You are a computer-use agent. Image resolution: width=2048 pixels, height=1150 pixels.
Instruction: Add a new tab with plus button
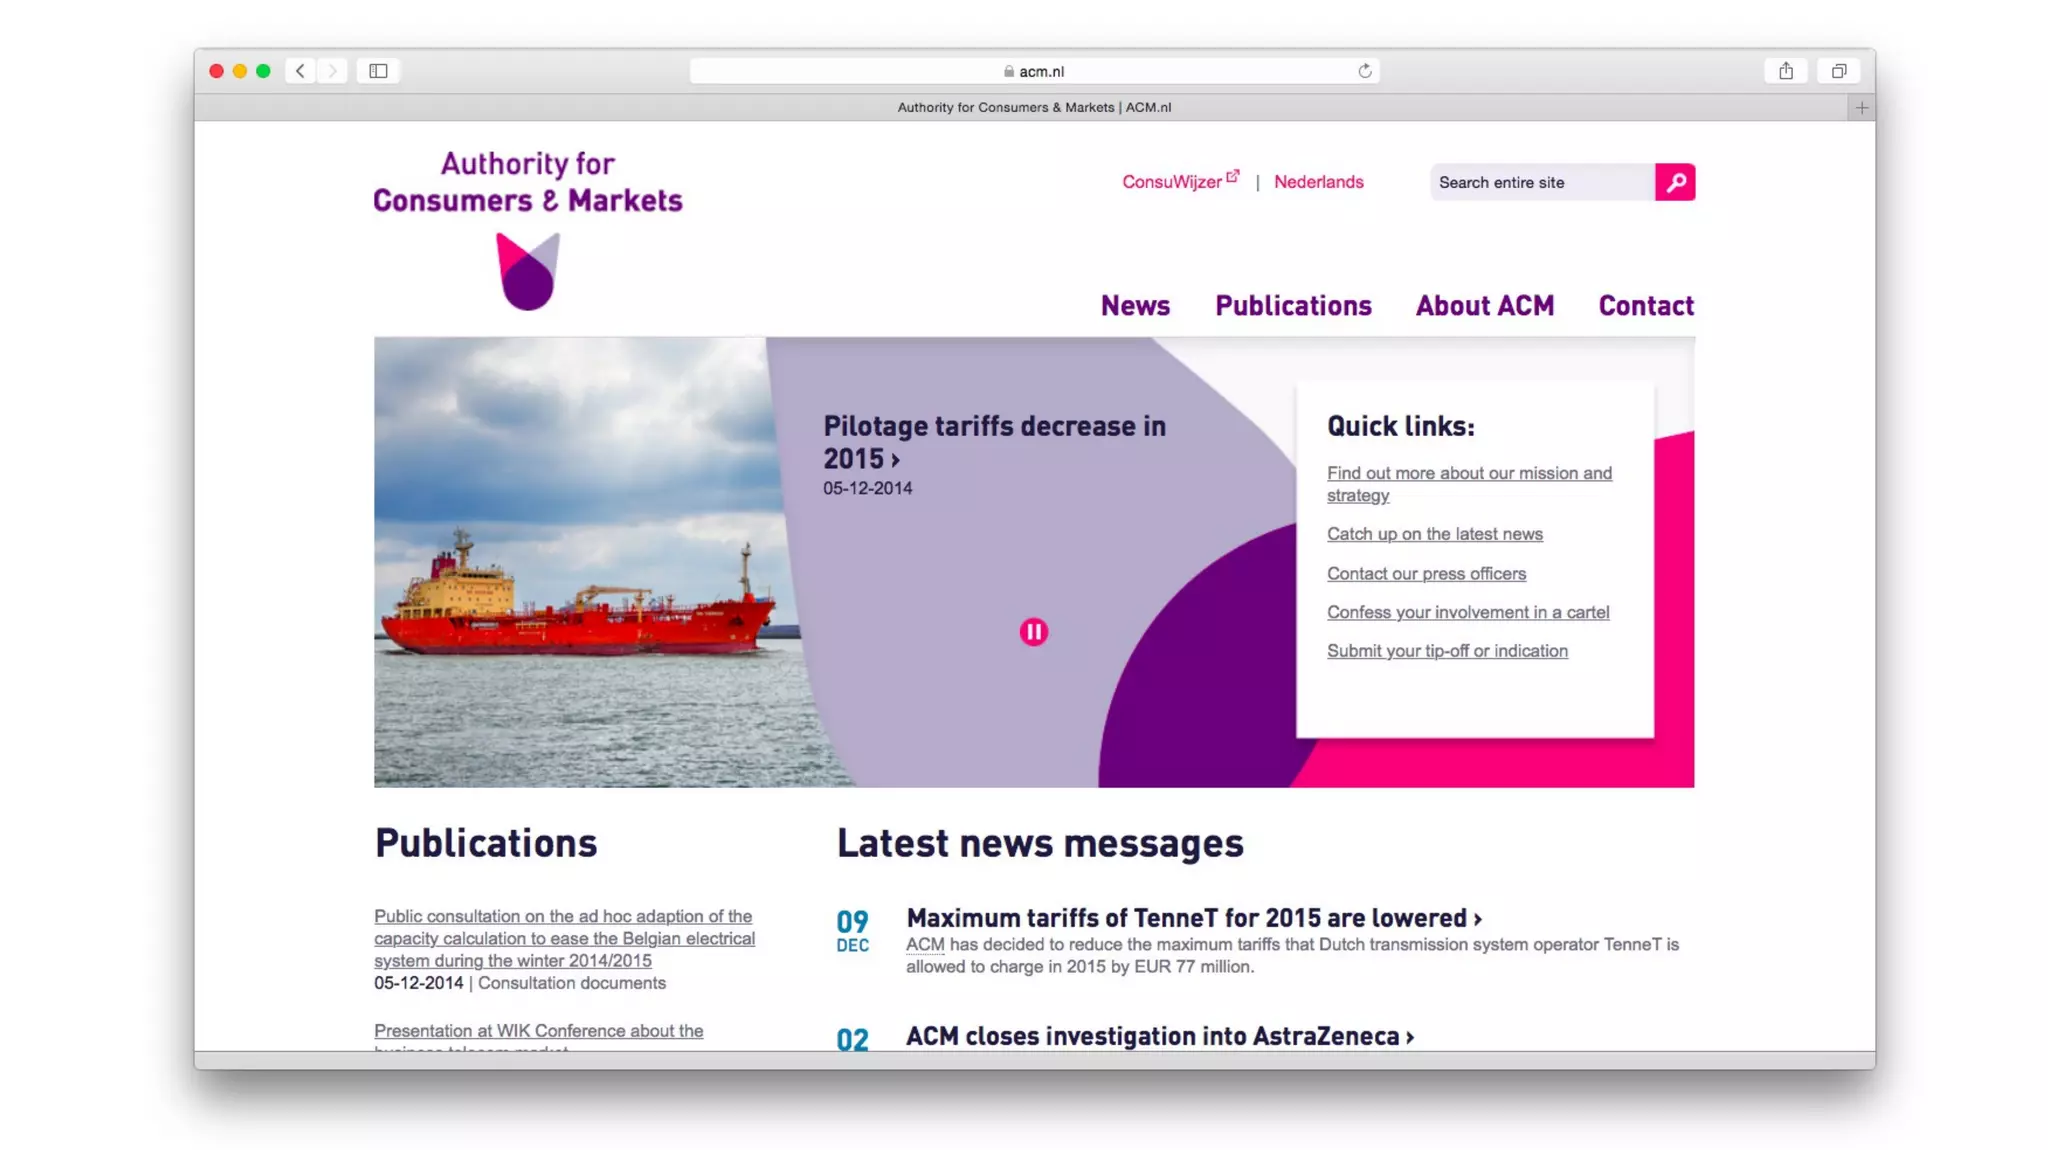point(1861,108)
